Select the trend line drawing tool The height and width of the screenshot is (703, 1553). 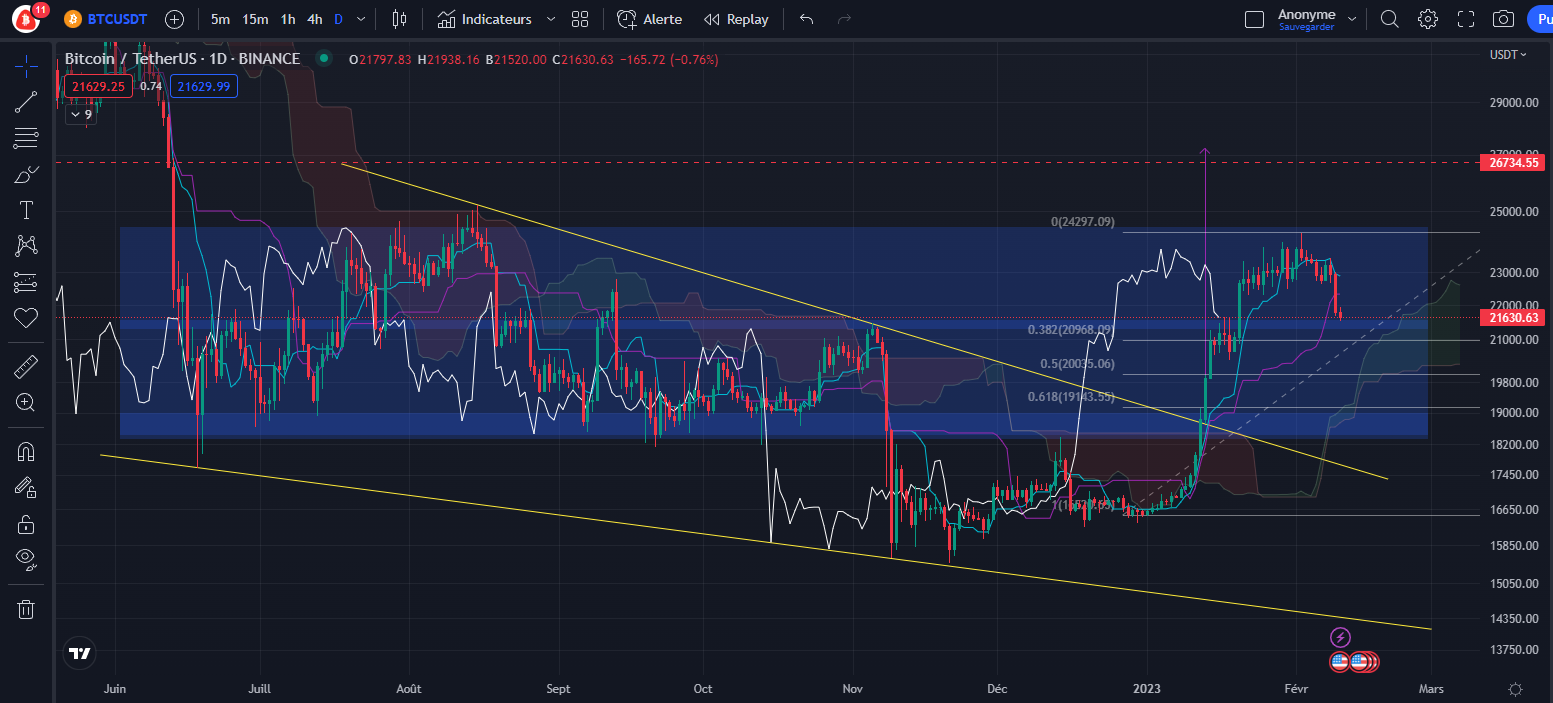click(x=25, y=101)
